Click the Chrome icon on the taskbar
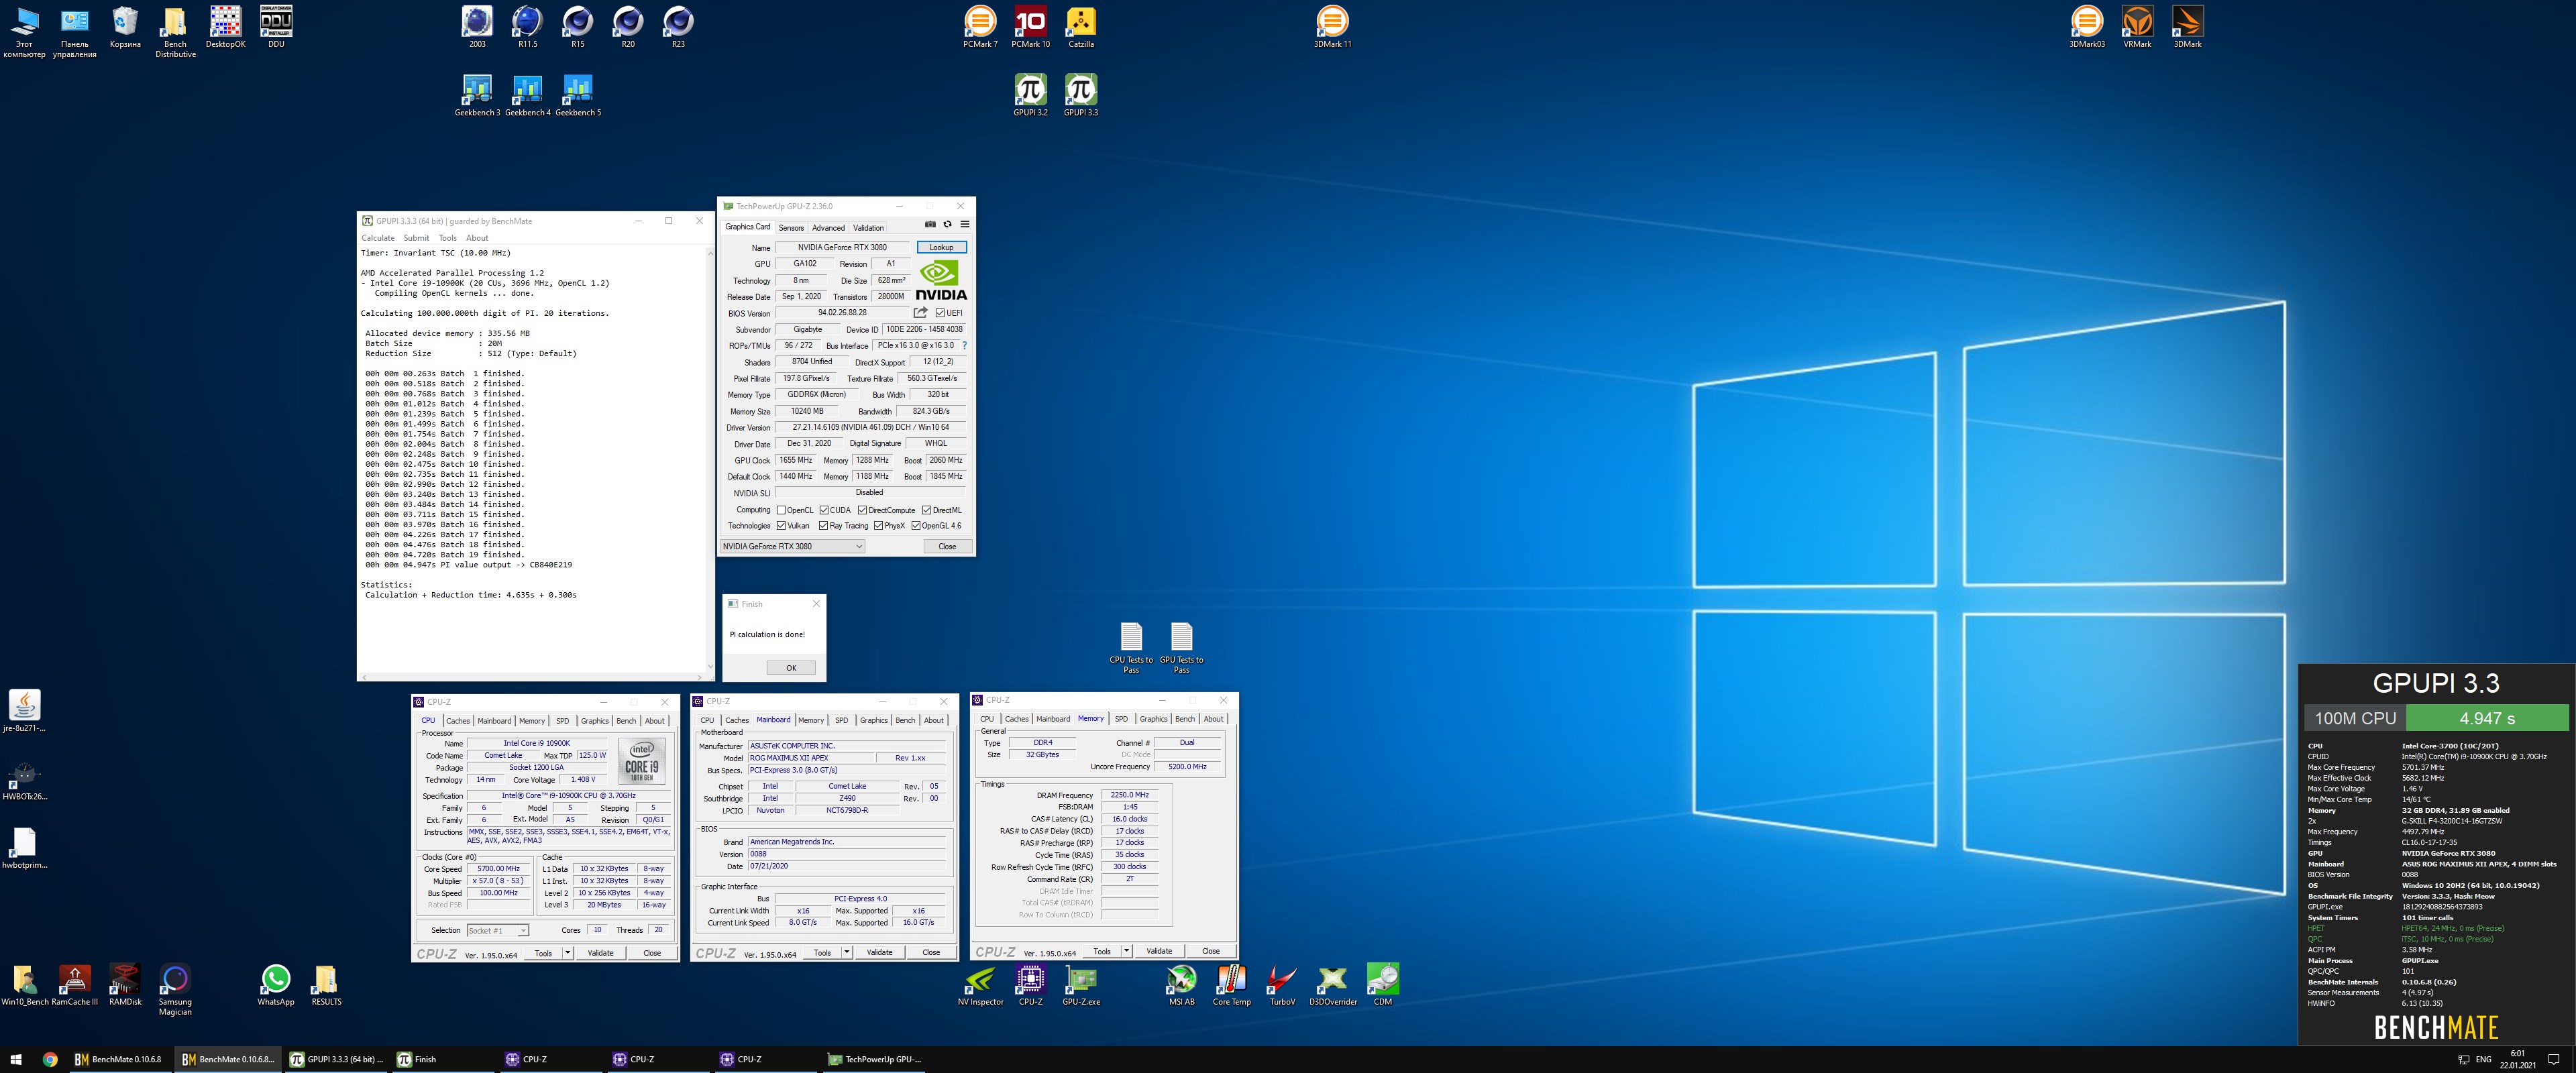 (x=50, y=1059)
